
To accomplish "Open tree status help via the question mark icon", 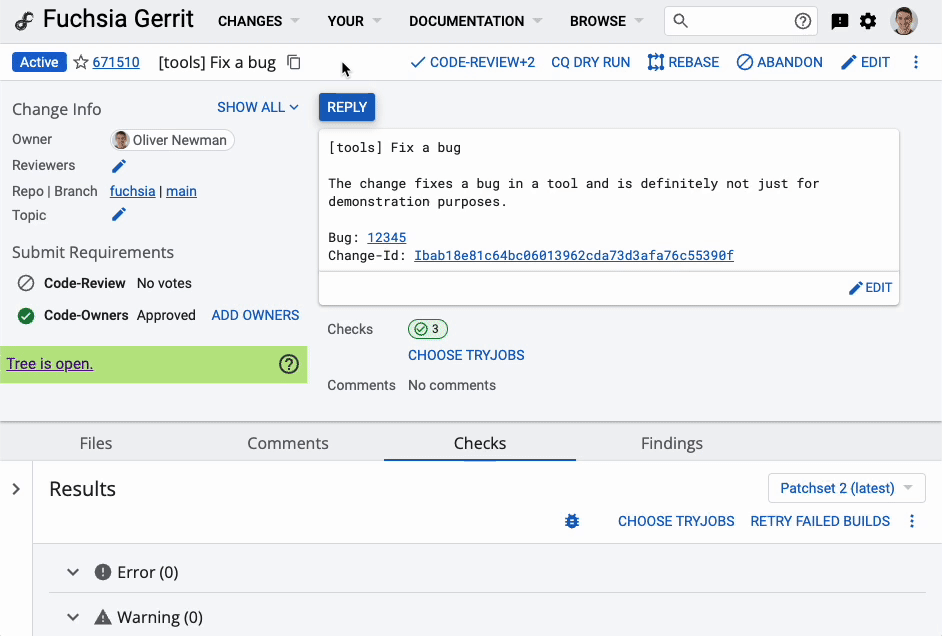I will (289, 364).
